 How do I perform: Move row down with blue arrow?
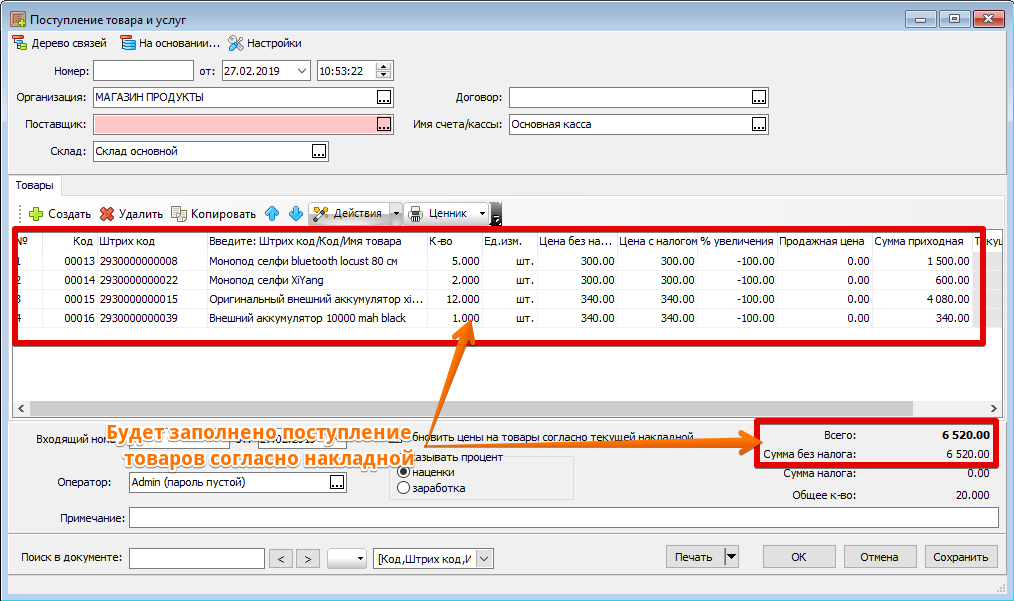296,213
